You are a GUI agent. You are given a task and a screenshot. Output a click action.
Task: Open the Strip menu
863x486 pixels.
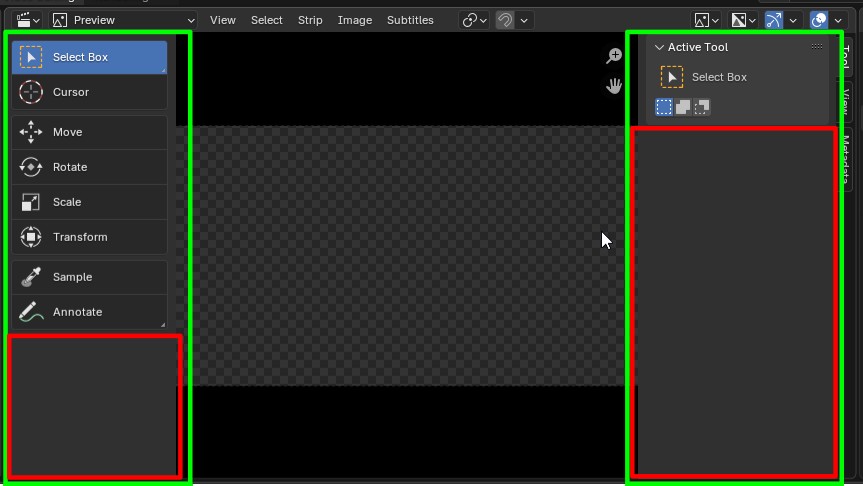coord(310,20)
